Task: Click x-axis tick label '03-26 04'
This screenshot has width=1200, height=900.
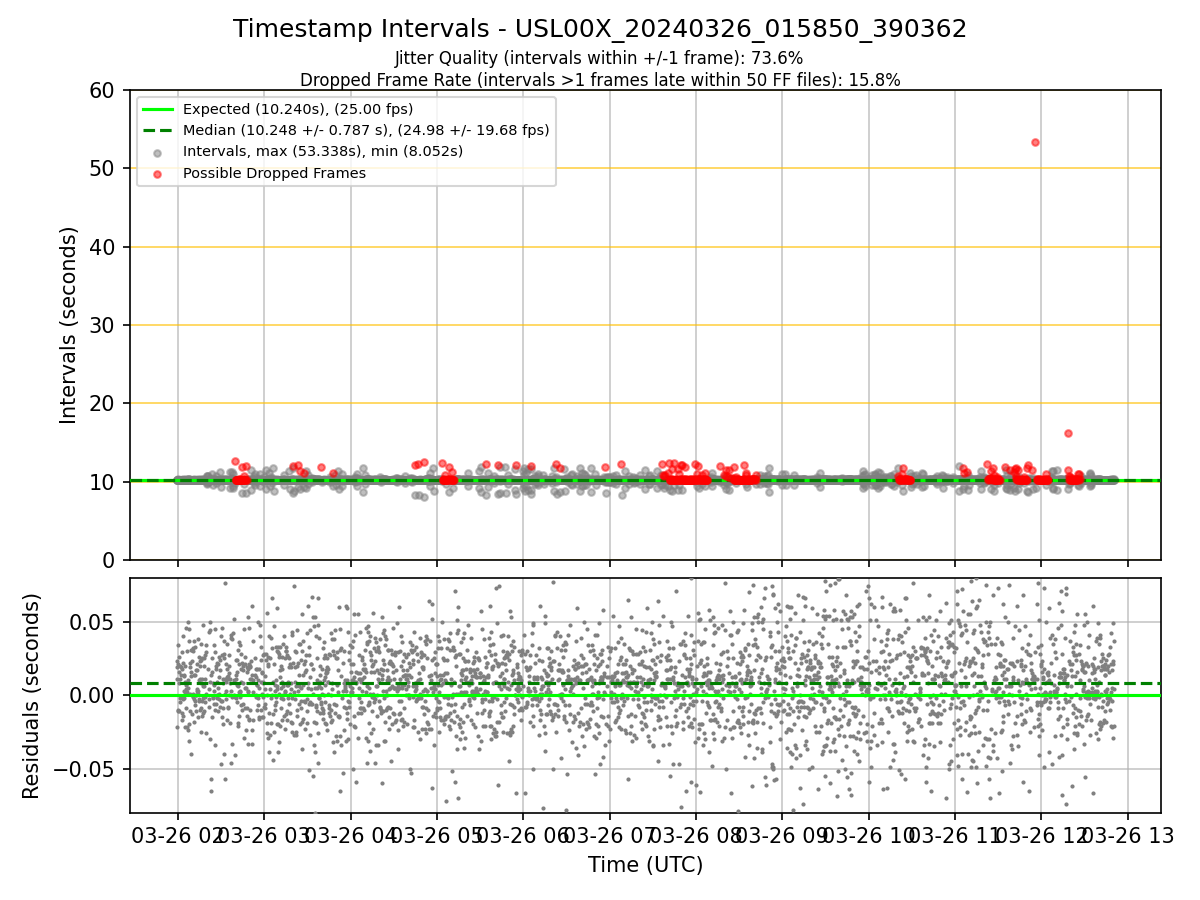Action: coord(350,835)
